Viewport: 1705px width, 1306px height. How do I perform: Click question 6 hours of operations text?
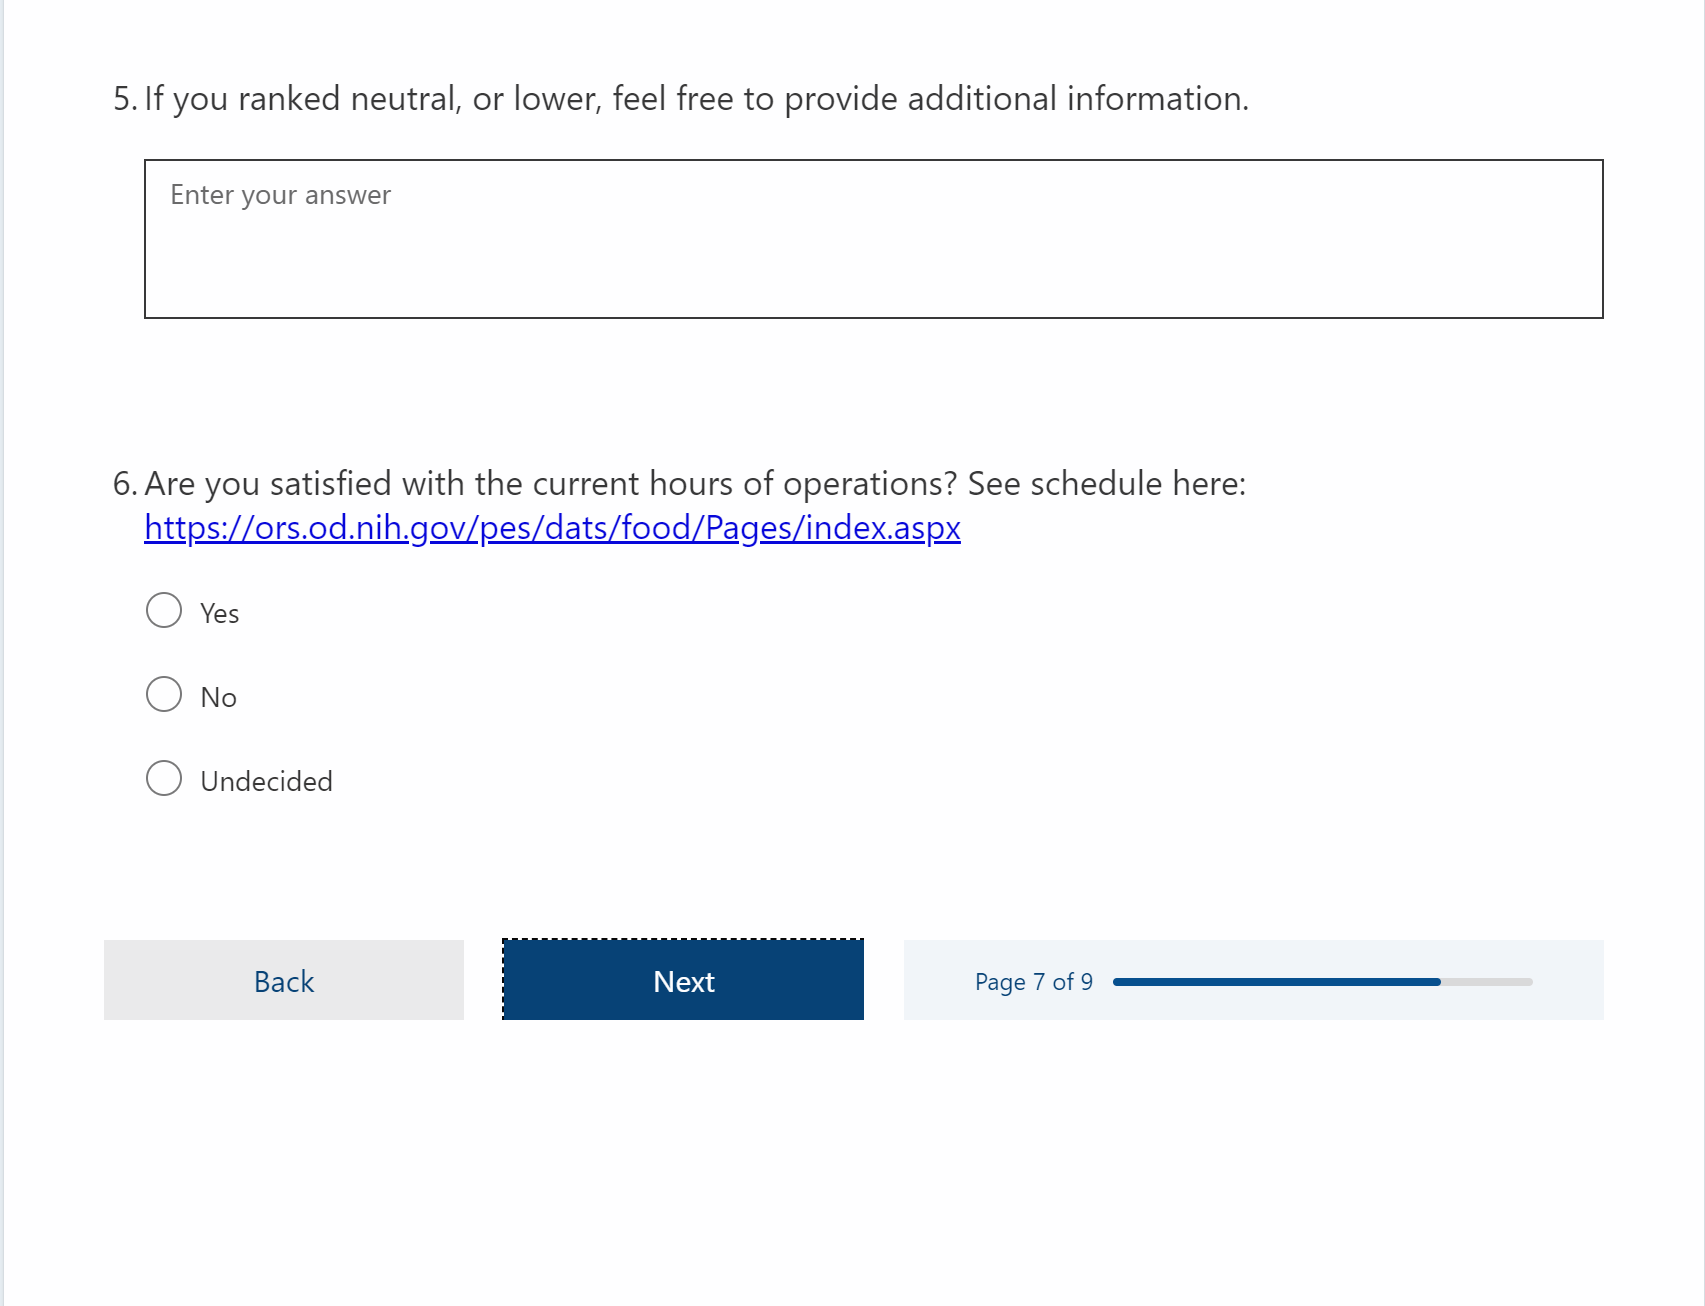(550, 484)
